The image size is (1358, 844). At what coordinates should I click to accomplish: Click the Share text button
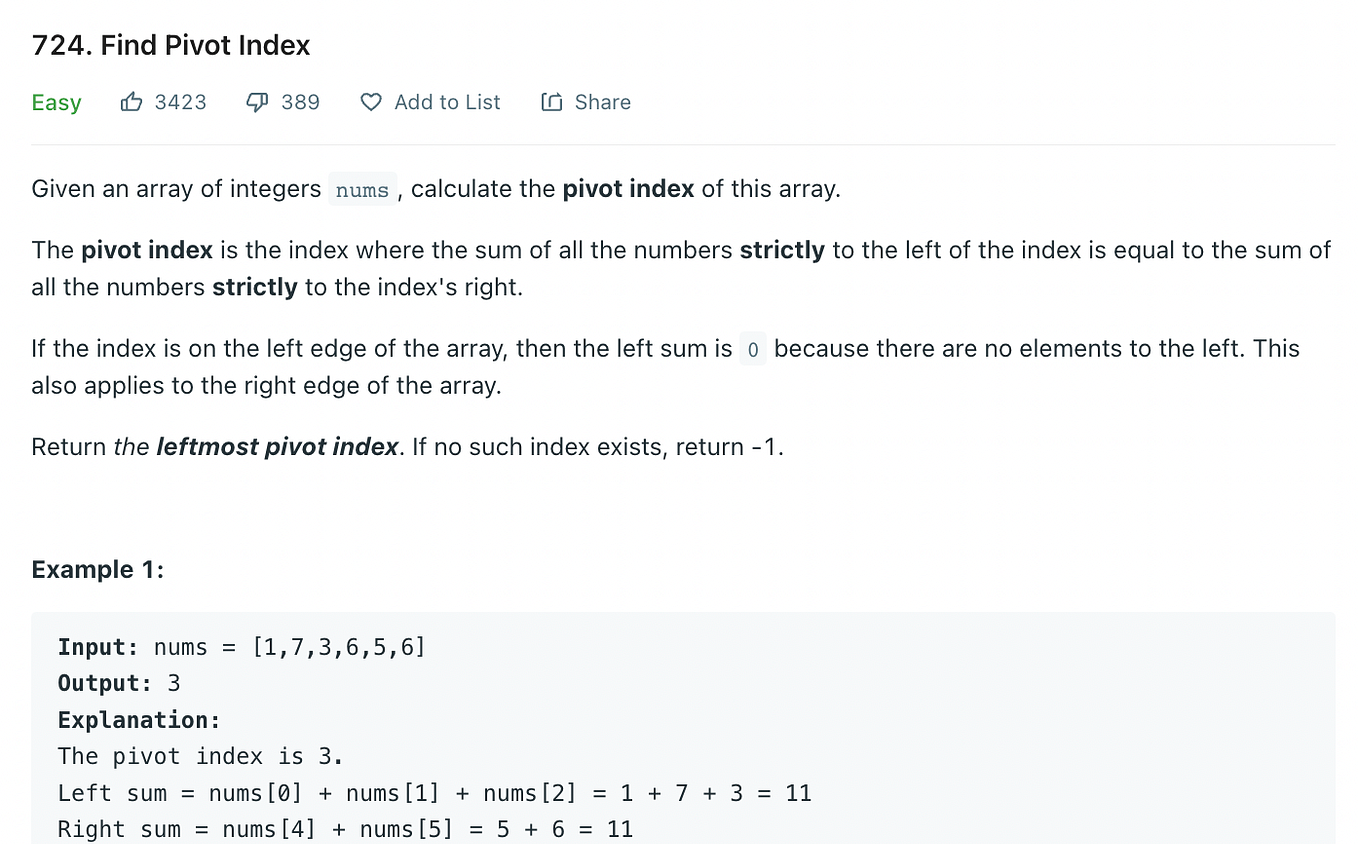602,101
